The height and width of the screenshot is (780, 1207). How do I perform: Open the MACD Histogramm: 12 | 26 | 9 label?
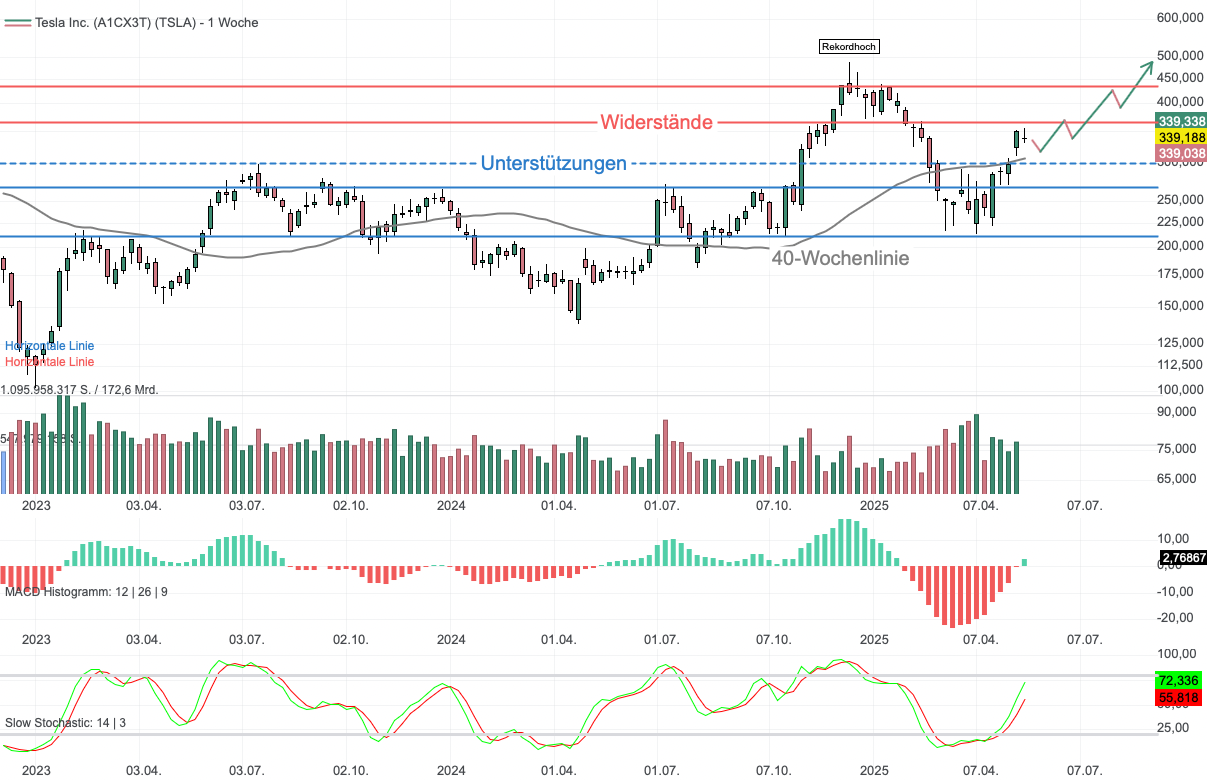(x=86, y=592)
